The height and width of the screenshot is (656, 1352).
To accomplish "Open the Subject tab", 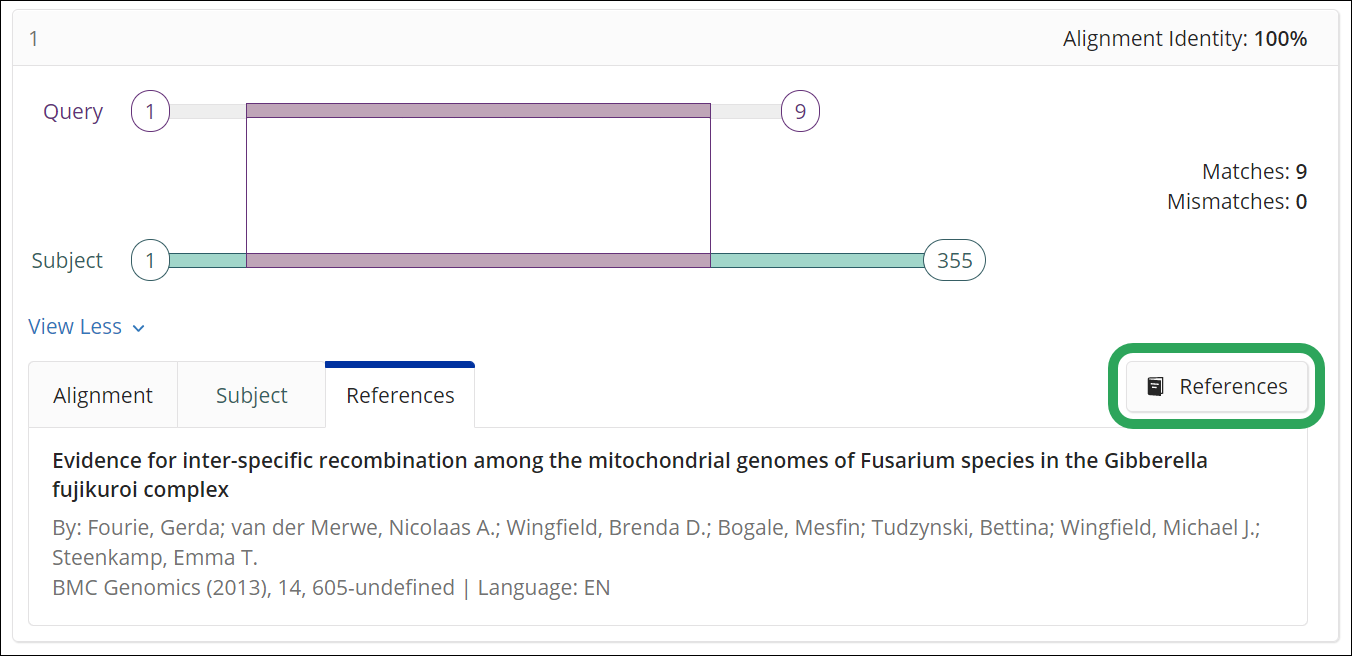I will click(251, 394).
